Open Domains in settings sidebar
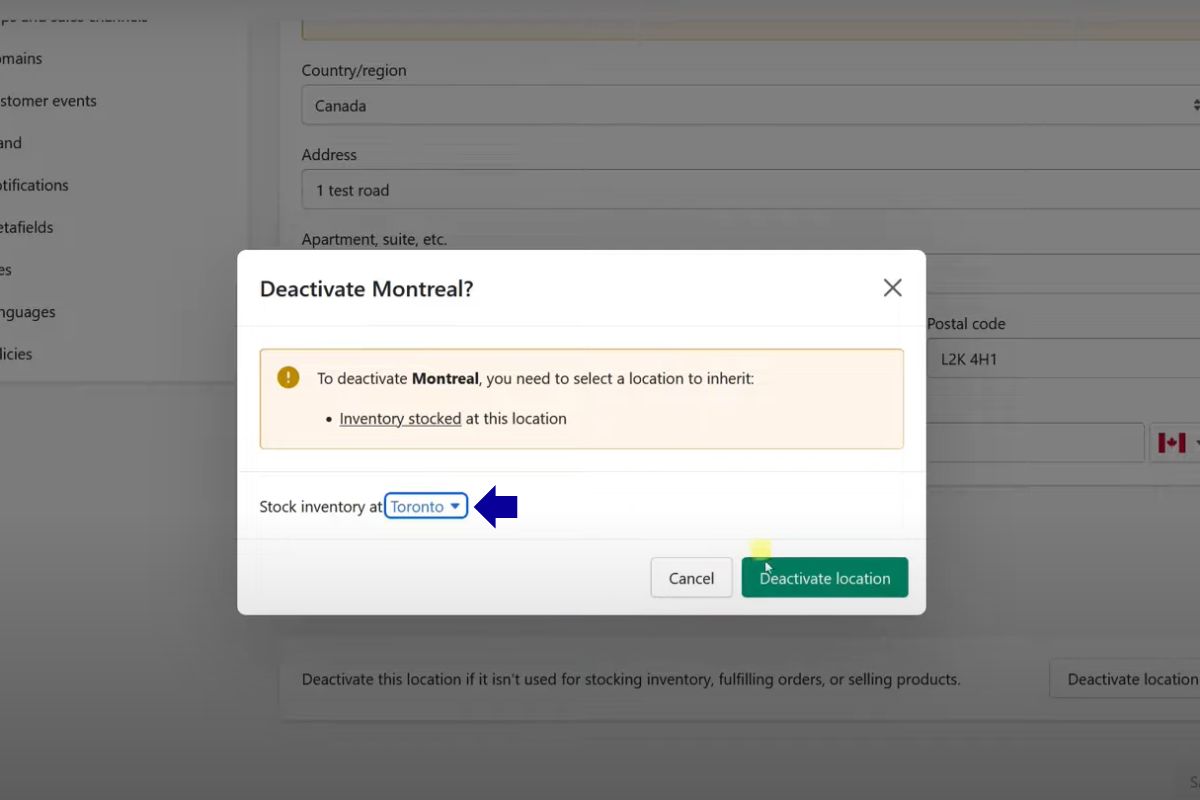Screen dimensions: 1200x800 [x=20, y=59]
